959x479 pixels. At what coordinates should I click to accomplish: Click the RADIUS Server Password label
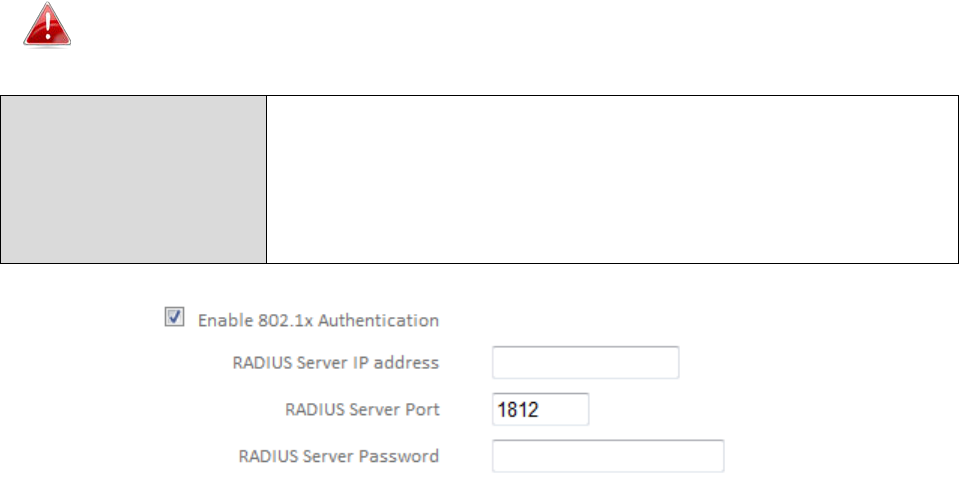click(x=339, y=456)
